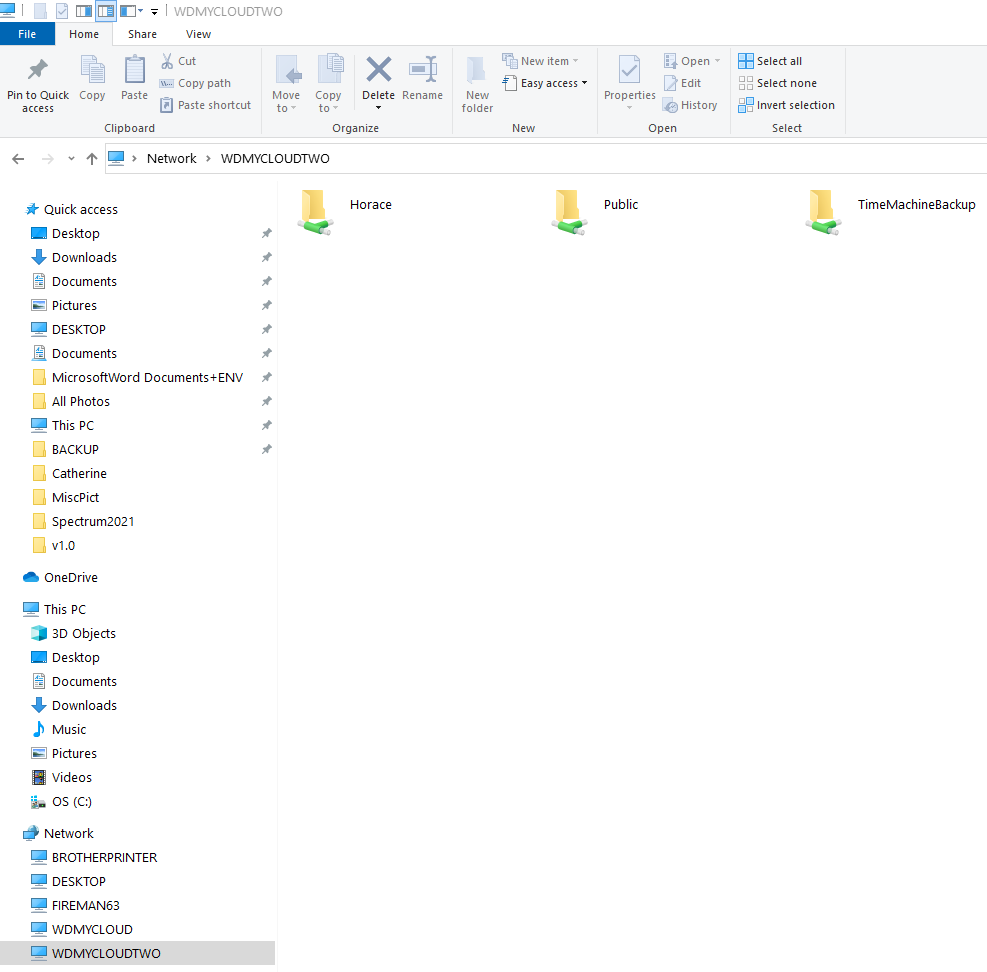Viewport: 987px width, 972px height.
Task: Open the TimeMachineBackup shared folder
Action: pos(891,212)
